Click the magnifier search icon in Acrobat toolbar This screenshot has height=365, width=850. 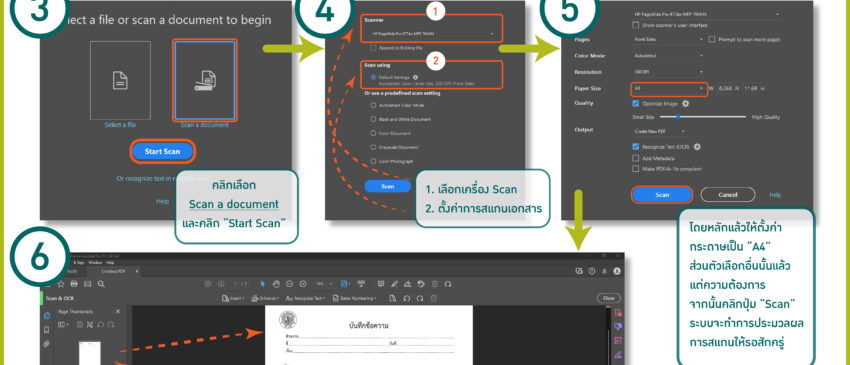coord(101,284)
